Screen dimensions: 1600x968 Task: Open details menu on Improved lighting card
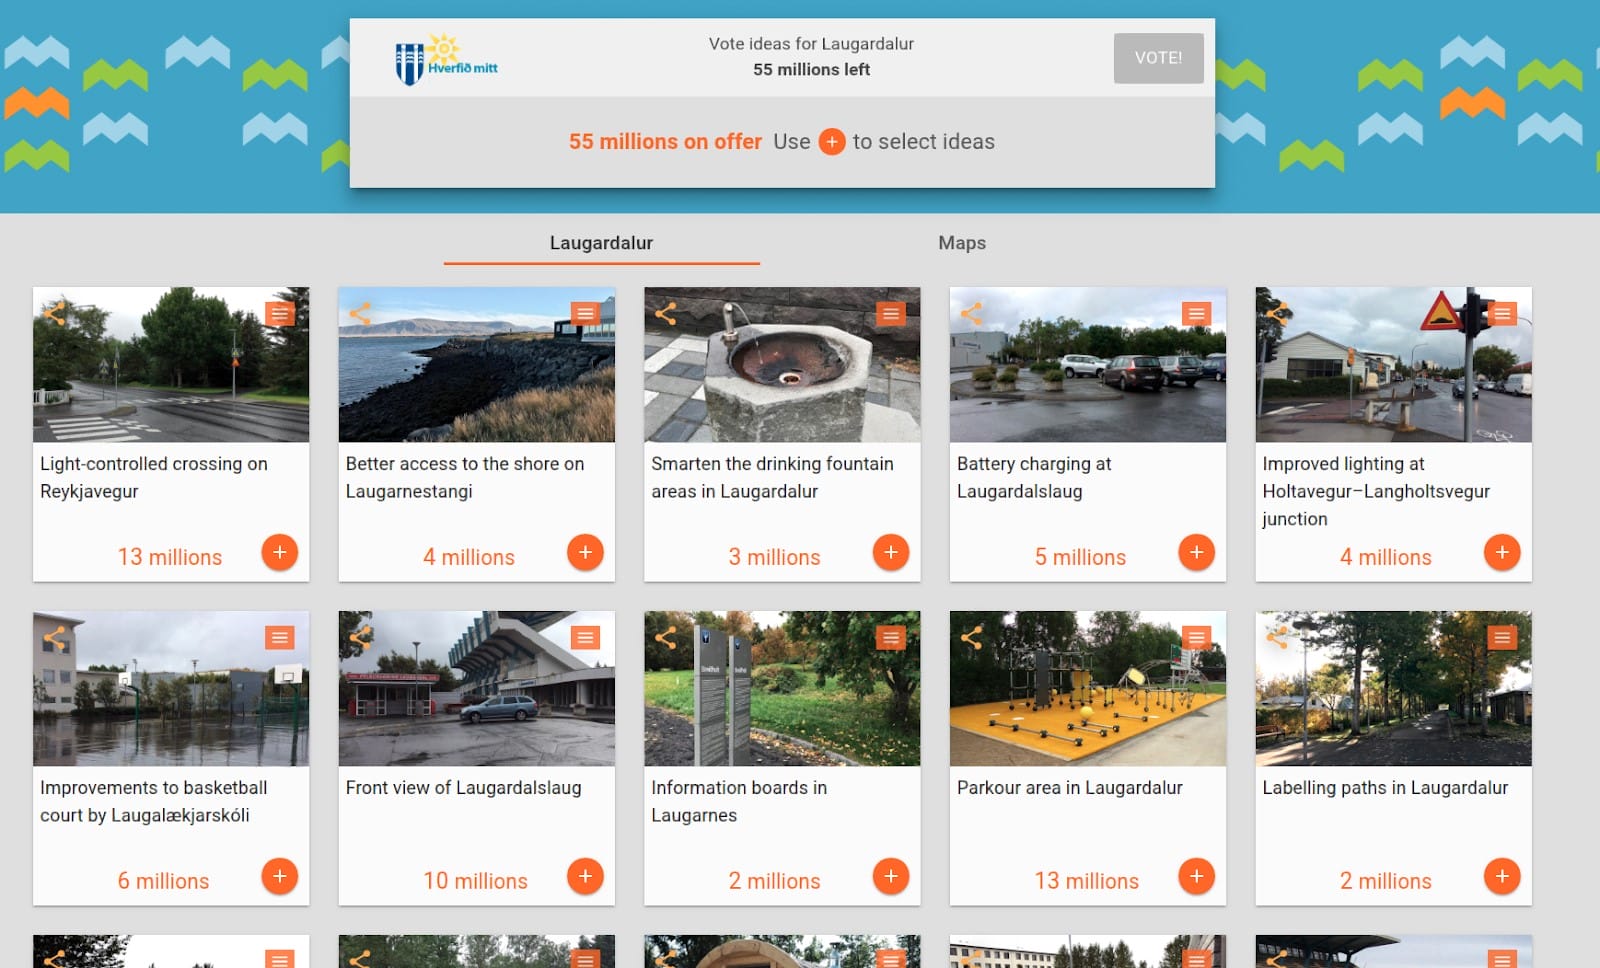pos(1502,314)
